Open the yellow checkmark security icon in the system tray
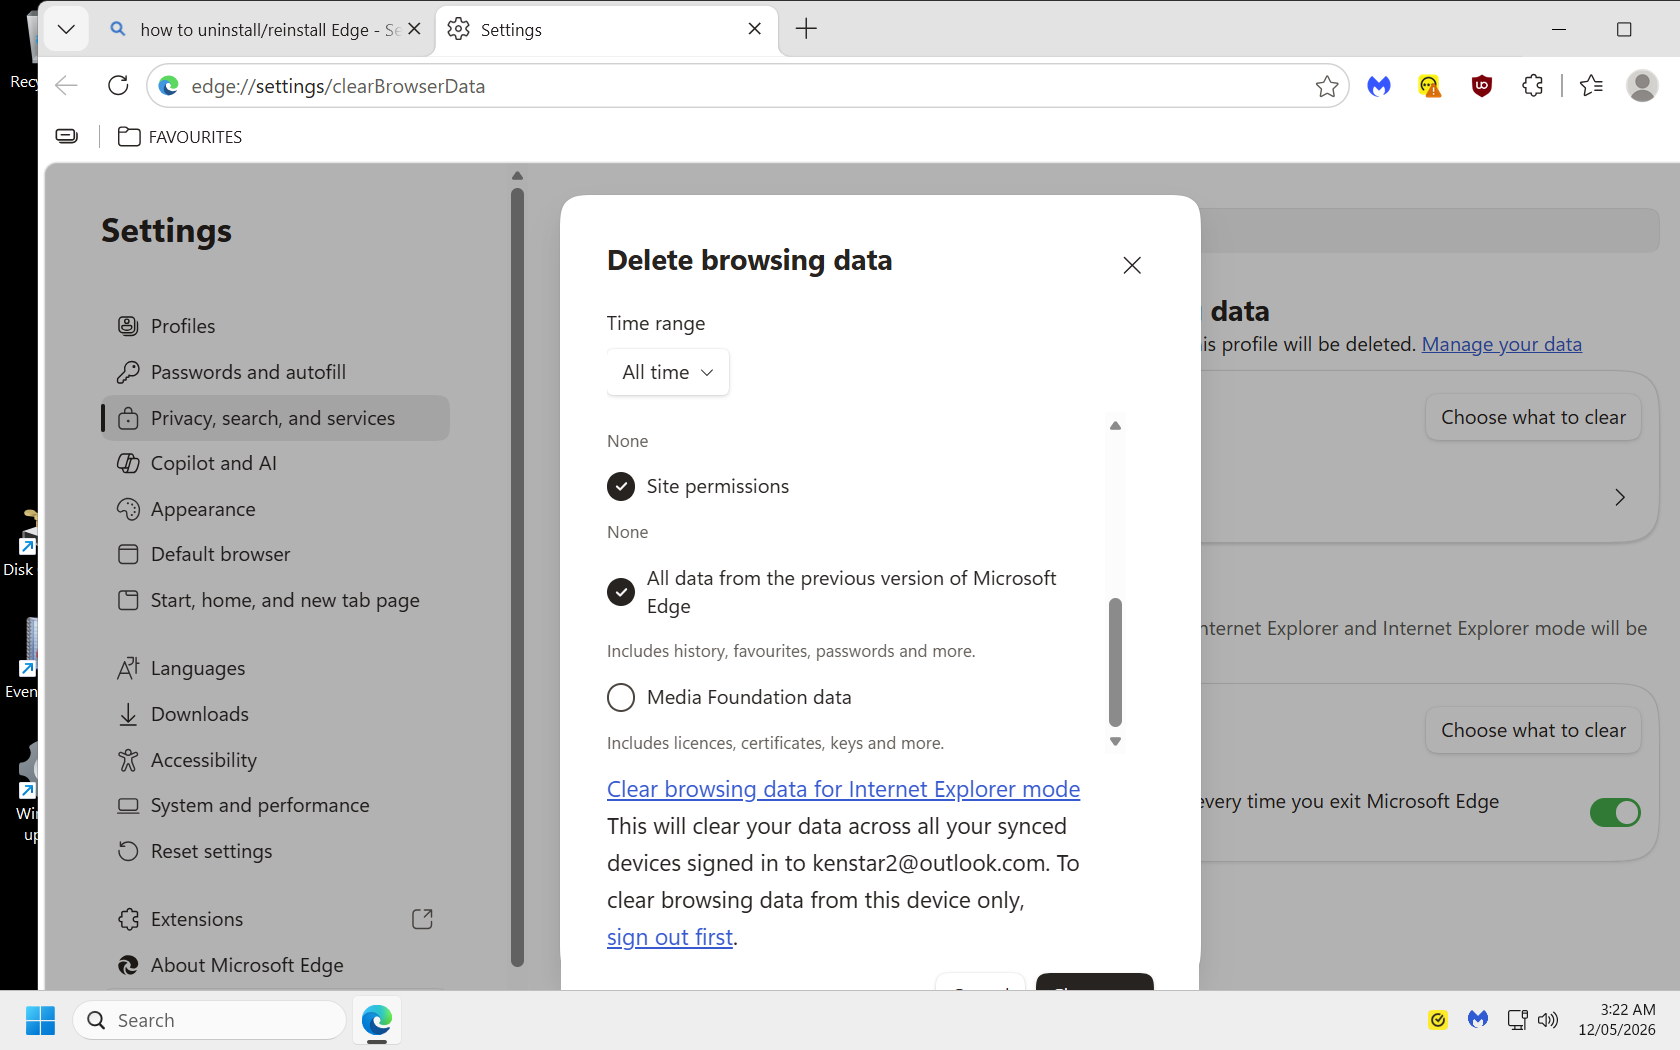 coord(1437,1020)
